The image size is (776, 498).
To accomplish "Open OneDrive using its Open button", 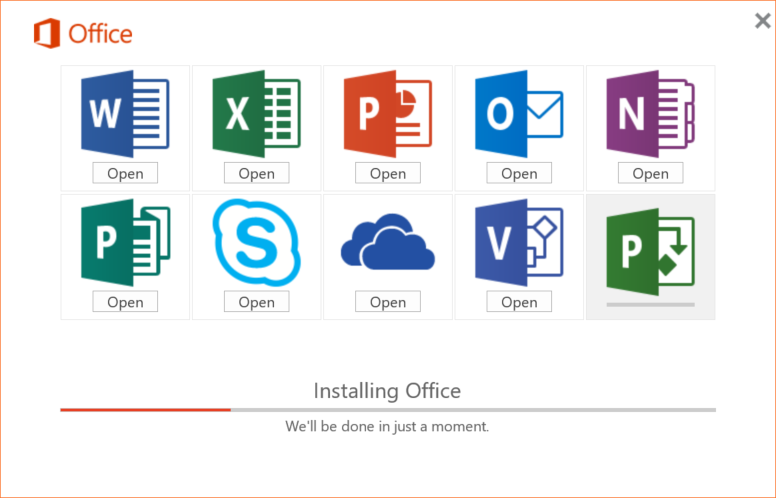I will [388, 302].
